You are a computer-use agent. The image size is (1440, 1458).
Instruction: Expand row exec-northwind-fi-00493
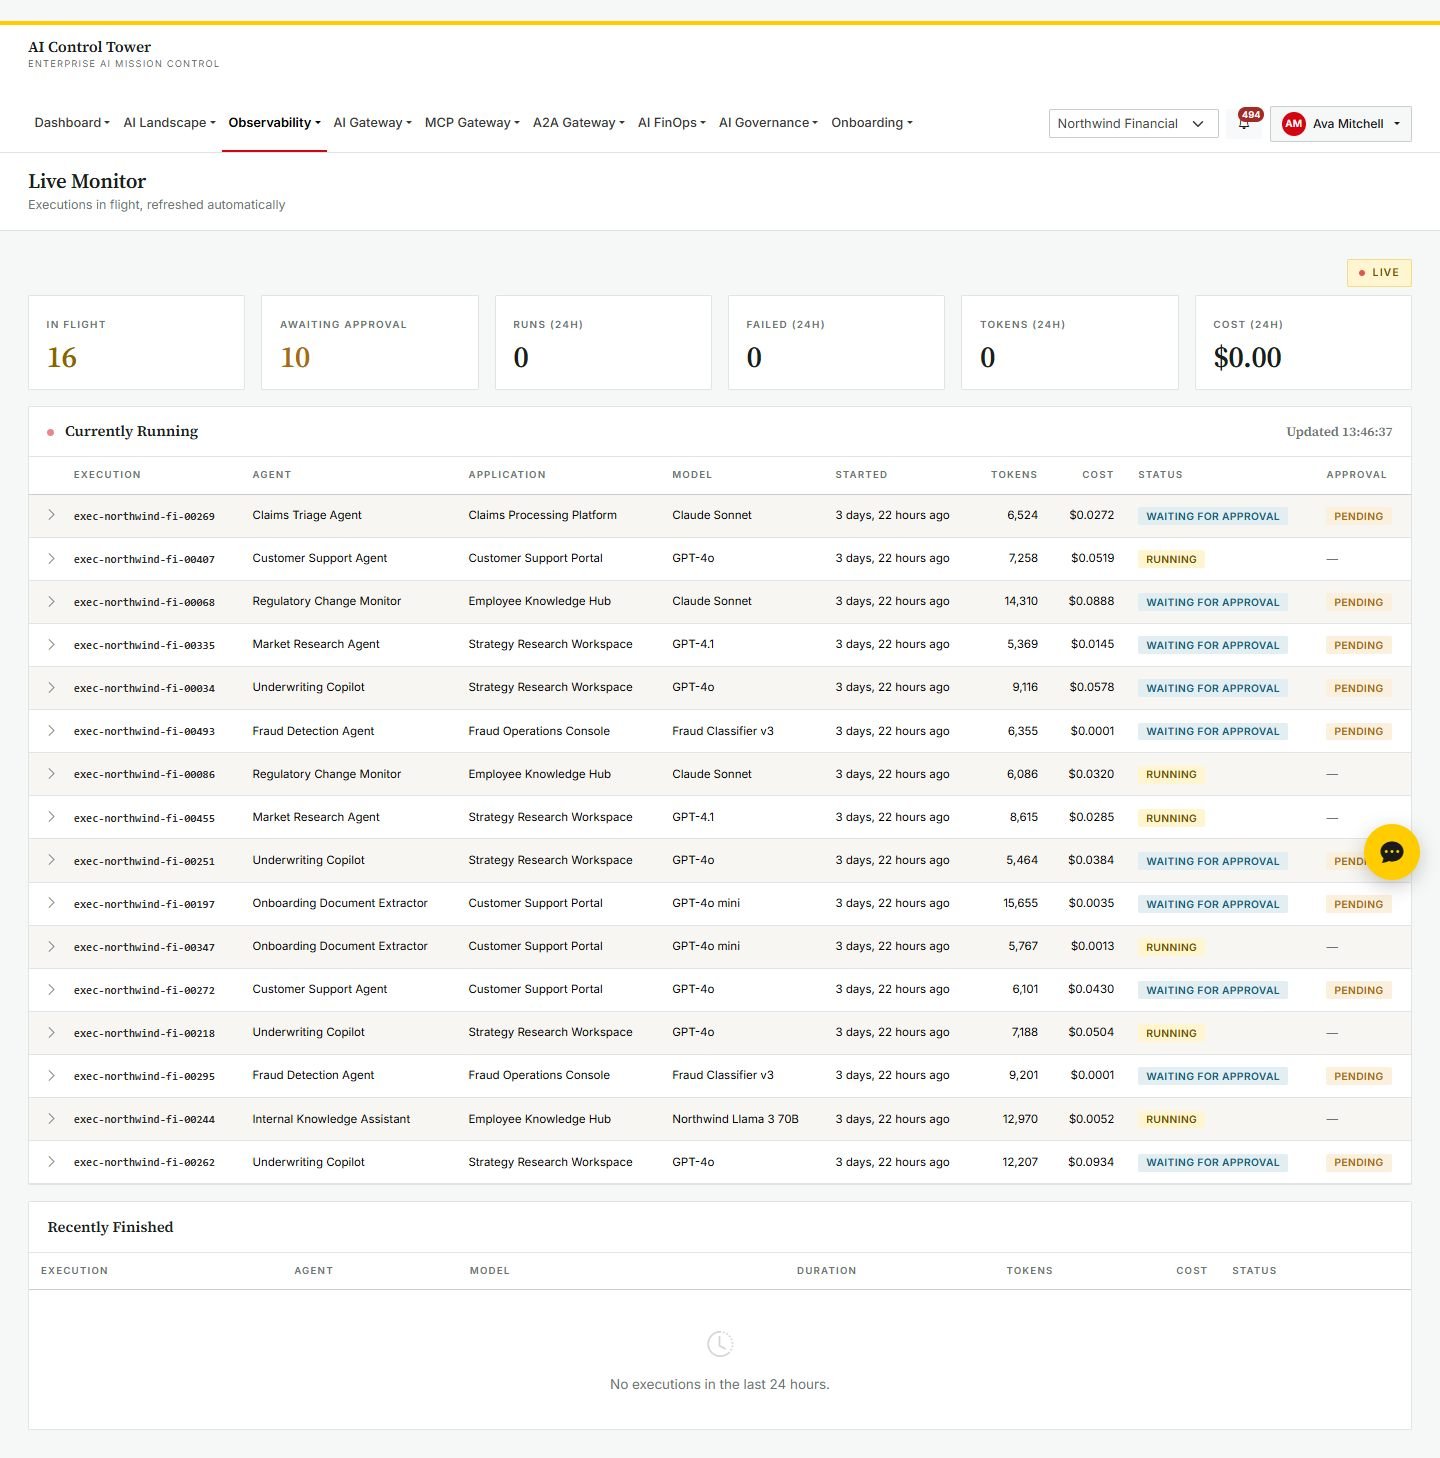51,731
